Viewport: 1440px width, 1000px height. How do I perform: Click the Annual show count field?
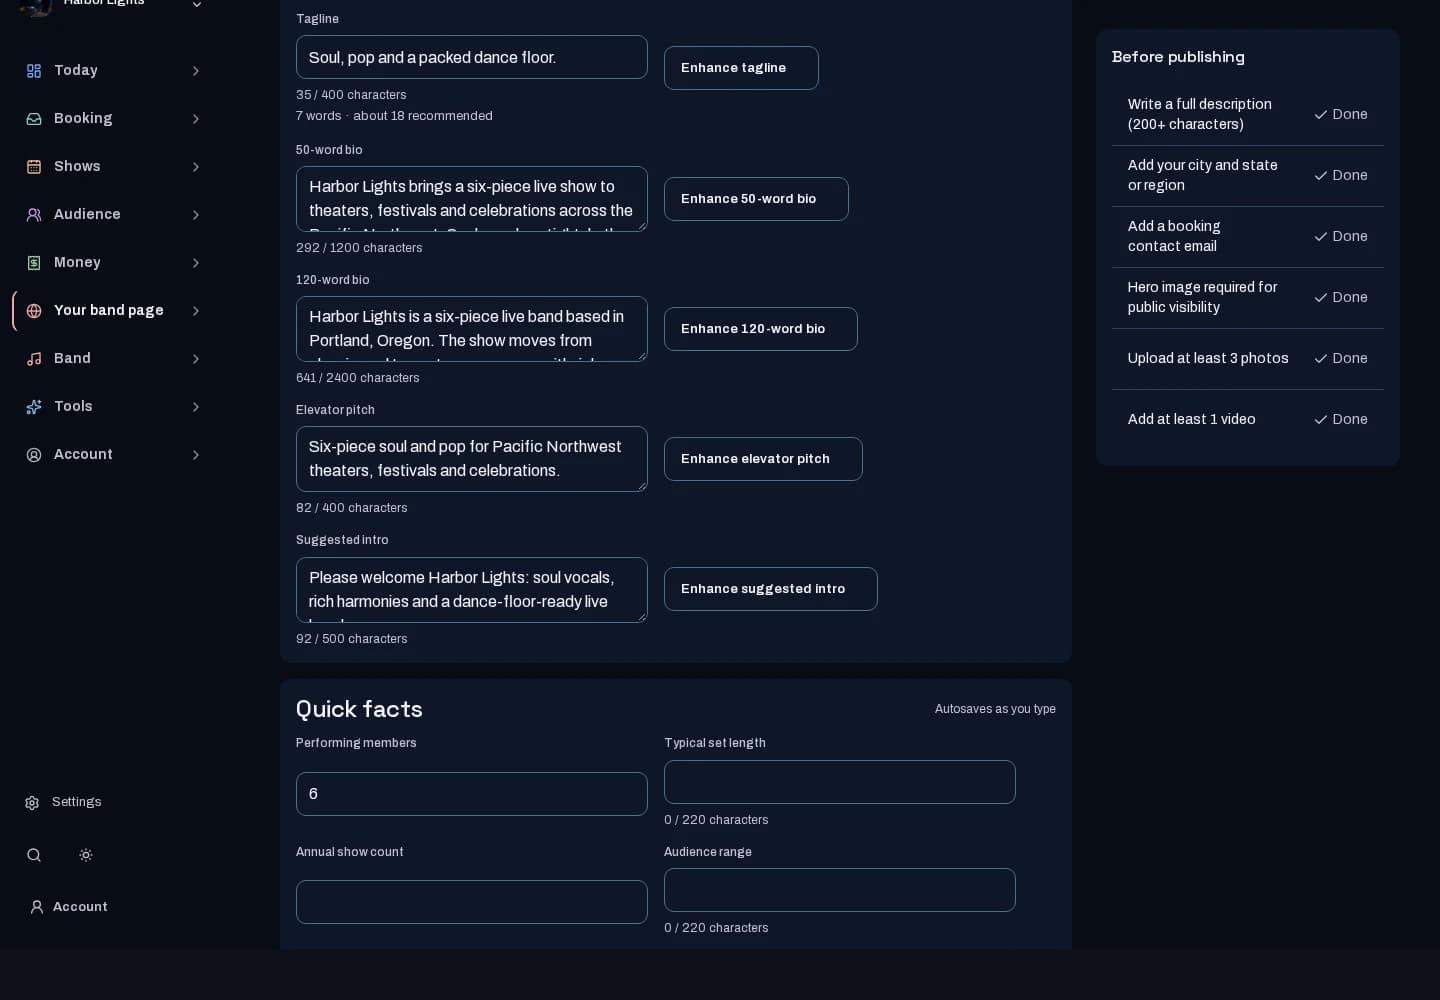coord(472,902)
